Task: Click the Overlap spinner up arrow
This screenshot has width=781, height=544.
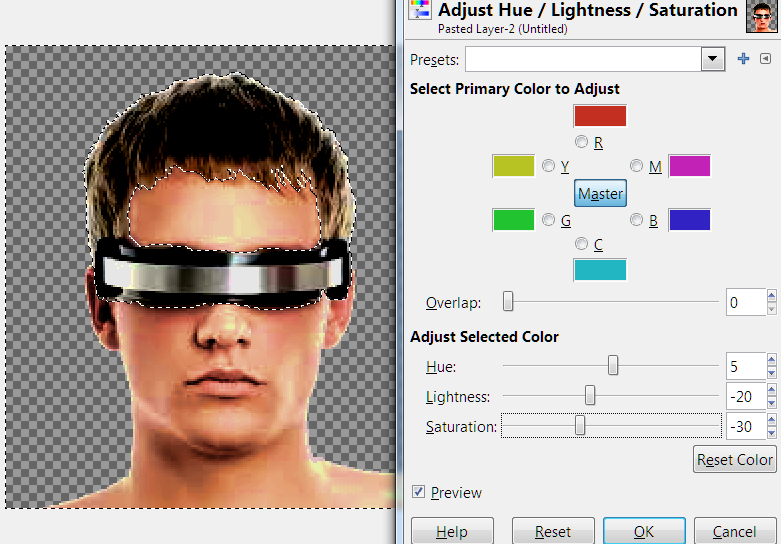Action: (771, 296)
